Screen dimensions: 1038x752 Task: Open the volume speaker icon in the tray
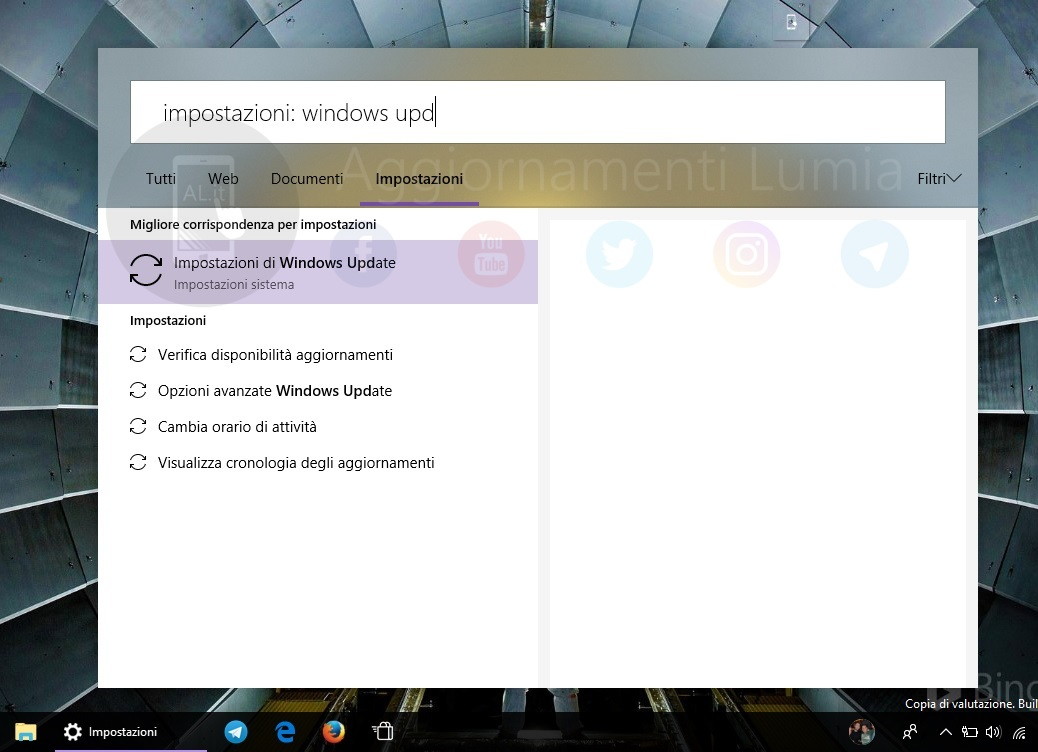click(x=993, y=731)
